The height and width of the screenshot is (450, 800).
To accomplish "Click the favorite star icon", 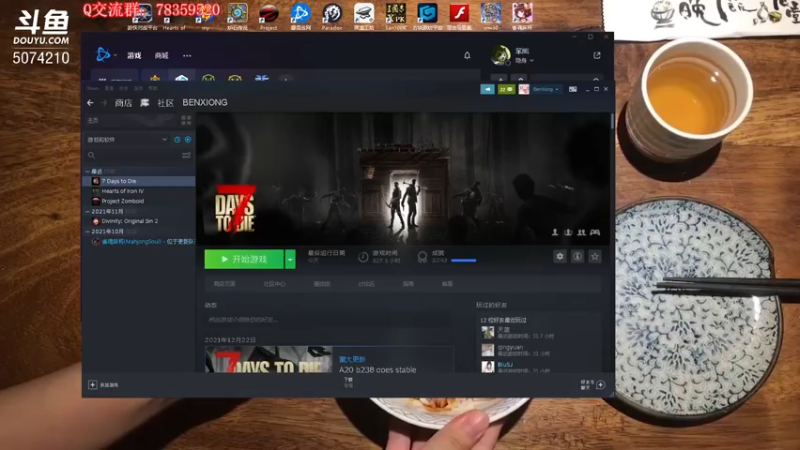I will tap(594, 257).
